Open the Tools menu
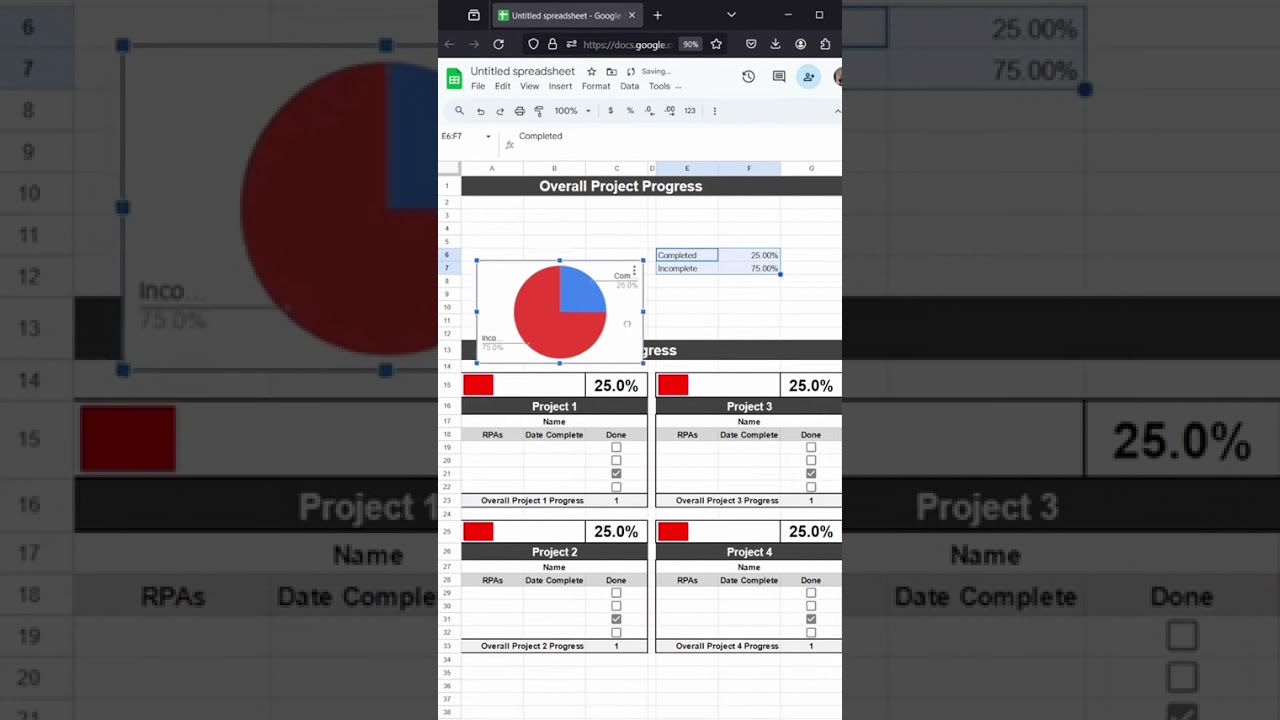Viewport: 1280px width, 720px height. pos(659,86)
